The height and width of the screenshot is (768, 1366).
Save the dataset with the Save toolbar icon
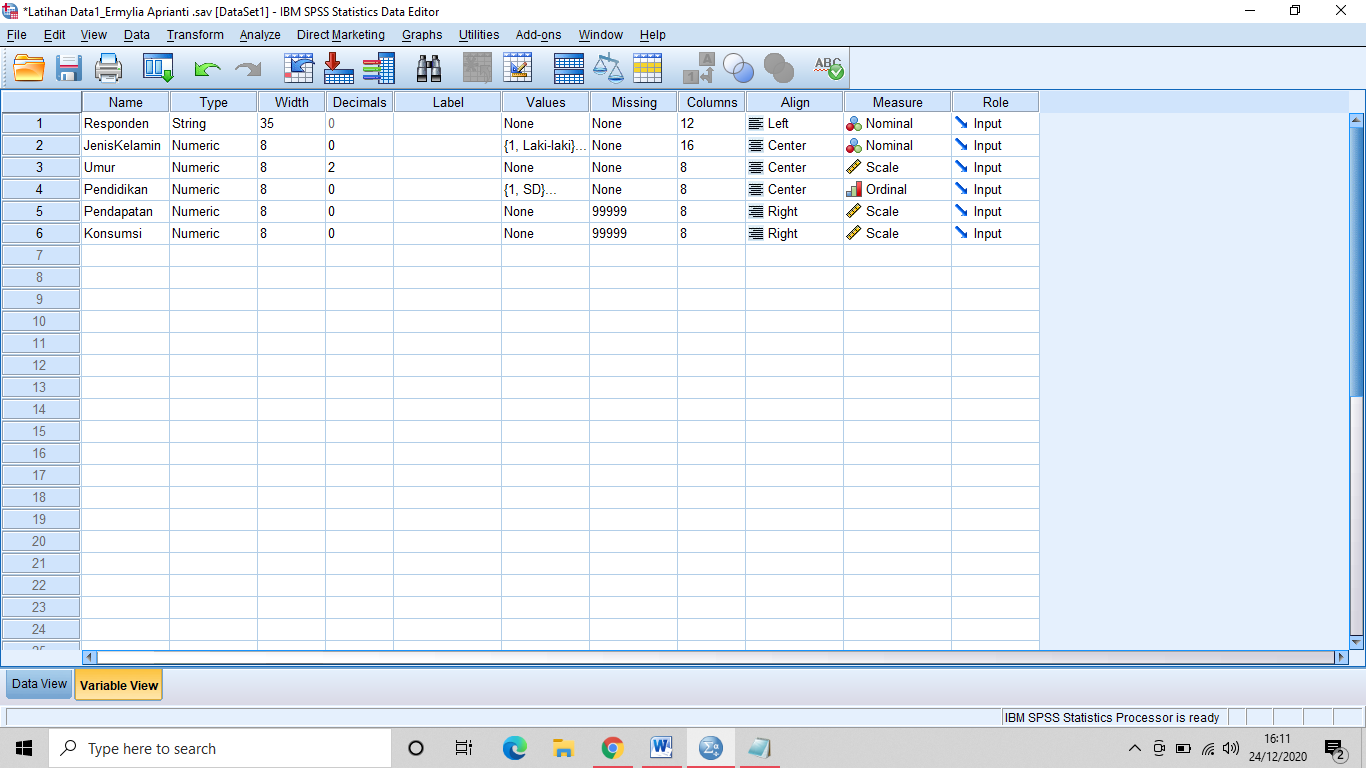[x=67, y=67]
